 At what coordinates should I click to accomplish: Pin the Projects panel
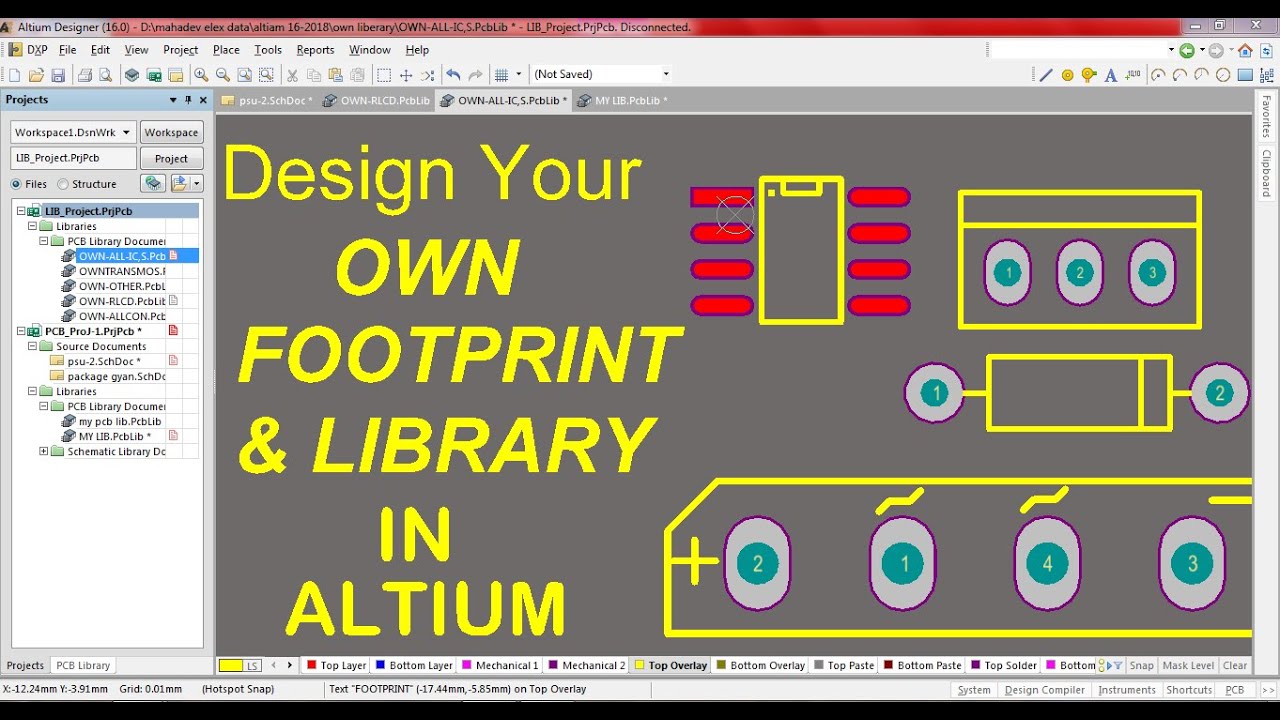188,100
